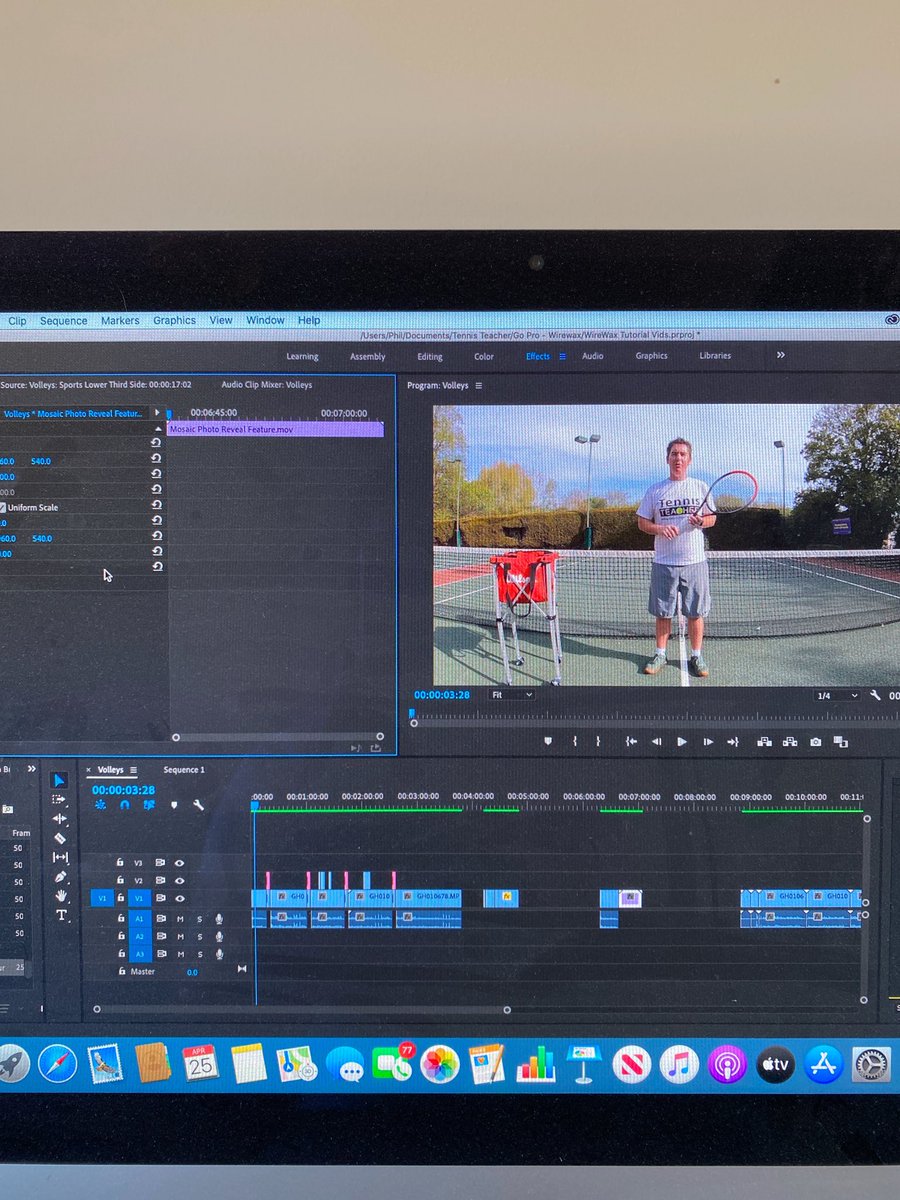Click Add Marker button in Program monitor

pos(548,741)
